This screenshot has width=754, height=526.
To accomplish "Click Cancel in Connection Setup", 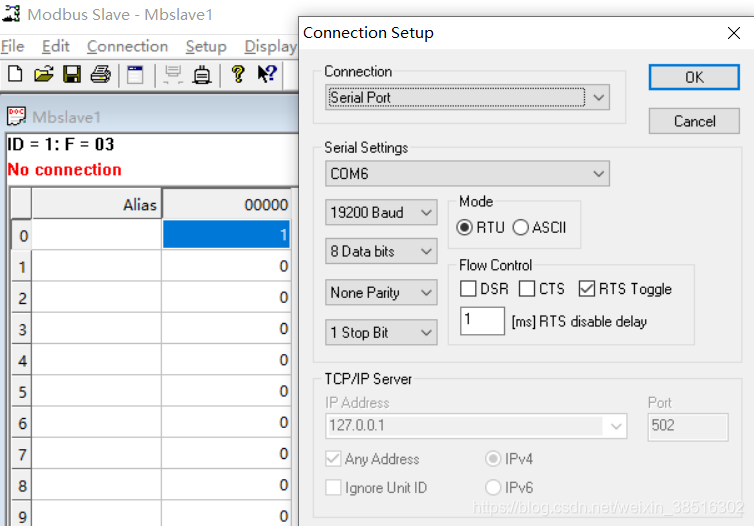I will pos(694,121).
